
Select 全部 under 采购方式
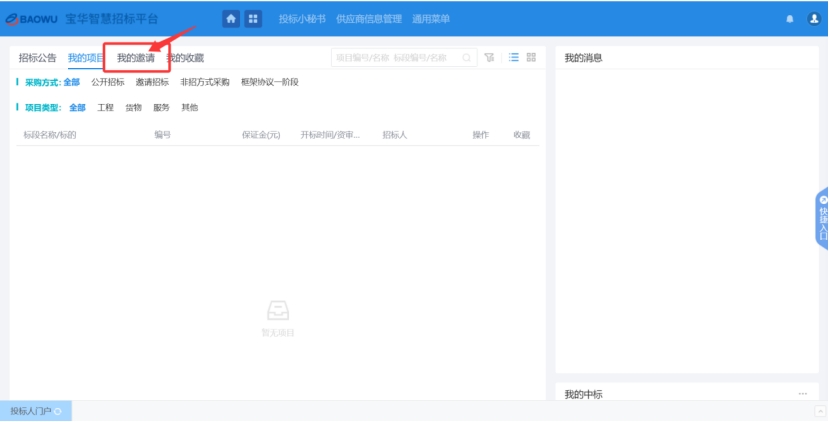point(71,82)
